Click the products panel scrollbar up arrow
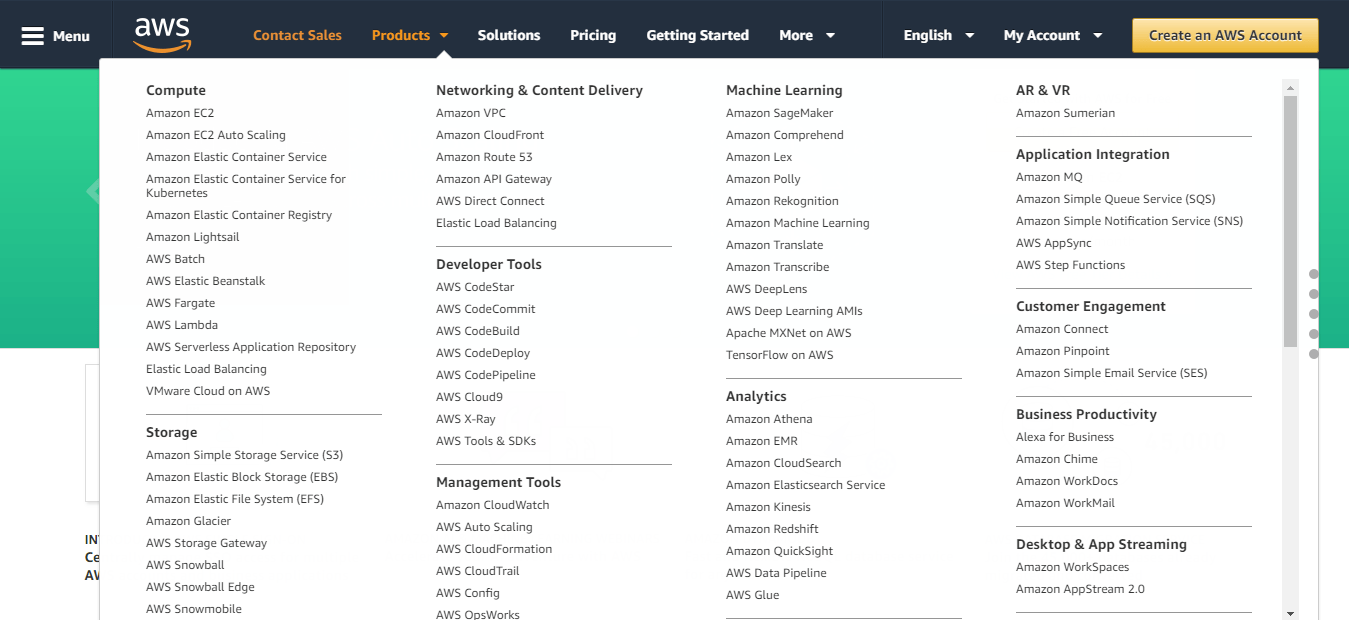The image size is (1349, 620). [1290, 87]
